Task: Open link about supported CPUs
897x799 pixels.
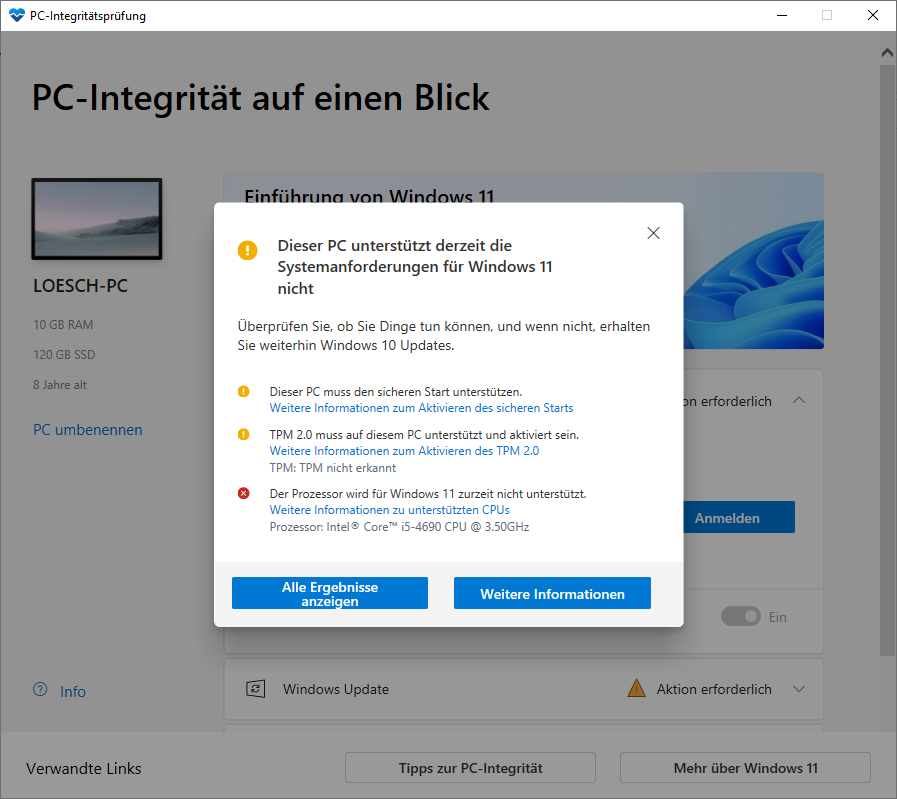Action: click(x=389, y=510)
